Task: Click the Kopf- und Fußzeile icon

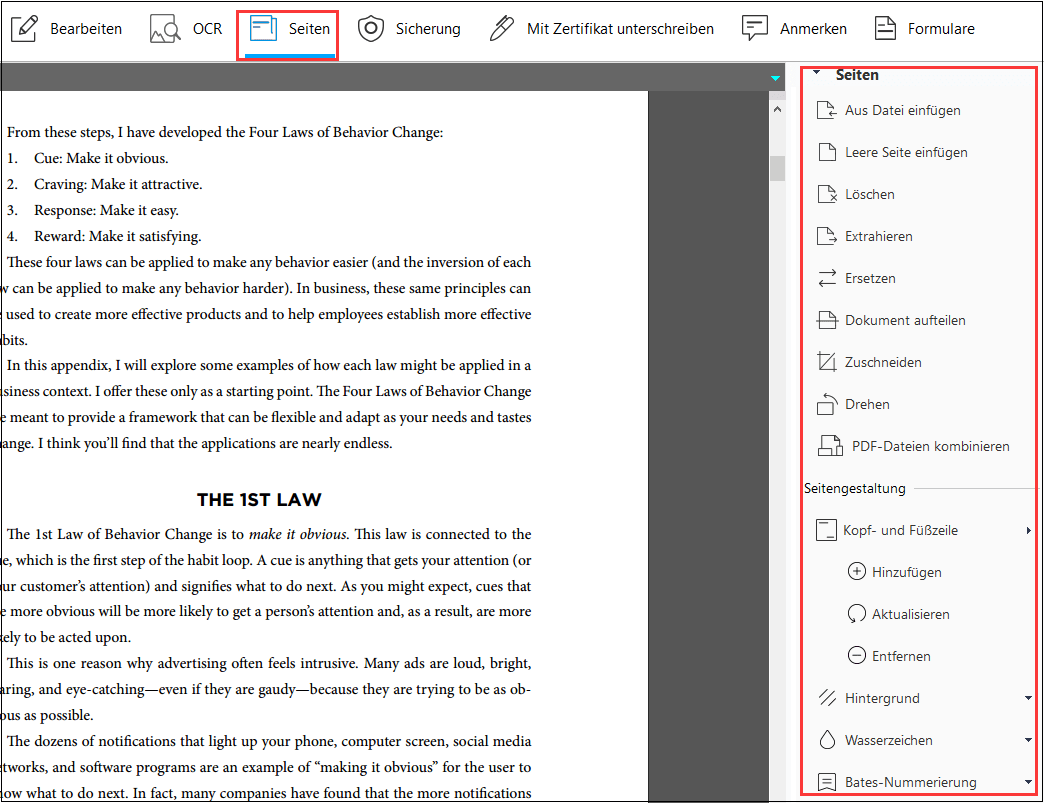Action: (x=826, y=531)
